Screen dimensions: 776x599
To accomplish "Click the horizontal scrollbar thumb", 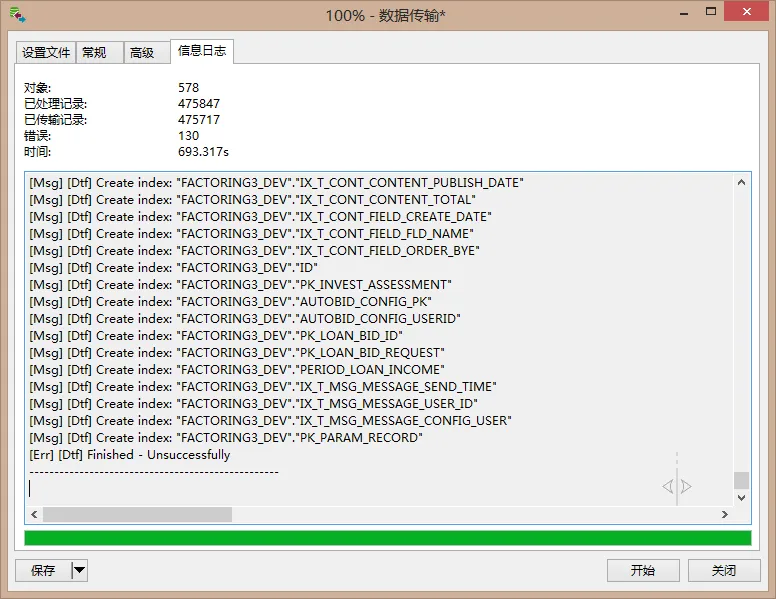I will point(138,514).
